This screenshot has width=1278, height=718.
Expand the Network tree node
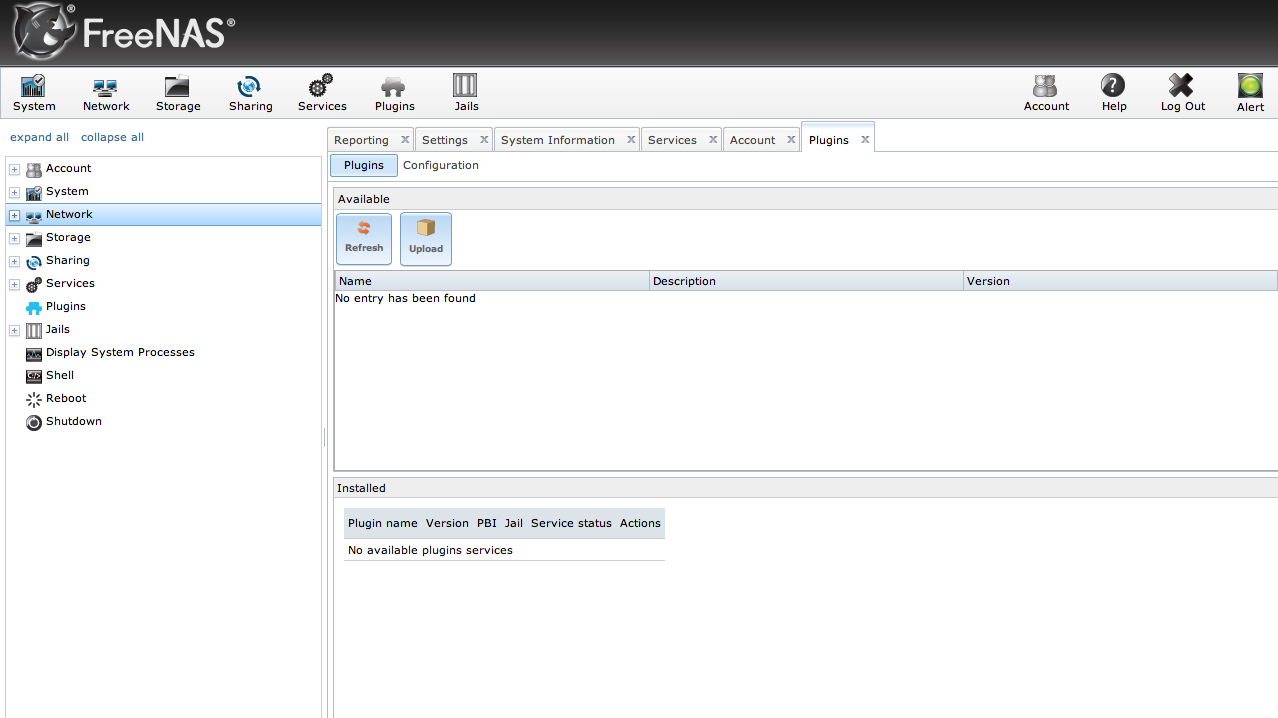click(x=14, y=215)
